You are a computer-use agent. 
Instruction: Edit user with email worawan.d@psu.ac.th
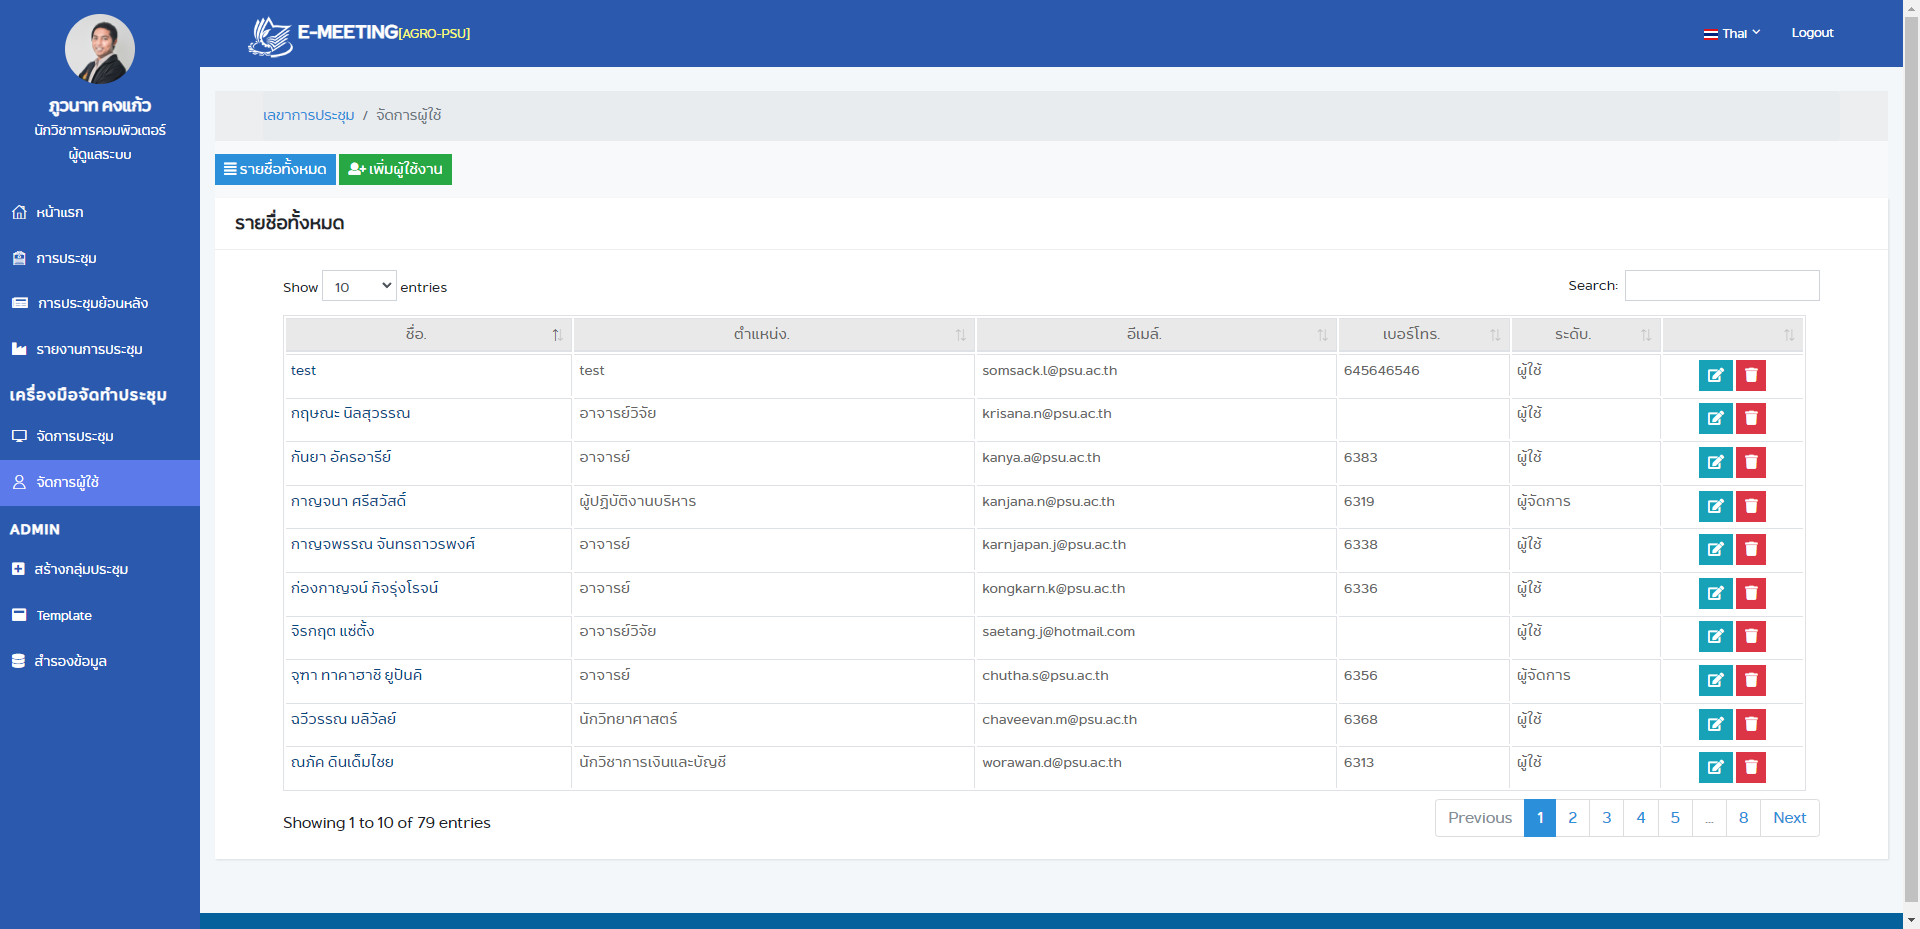click(x=1715, y=767)
